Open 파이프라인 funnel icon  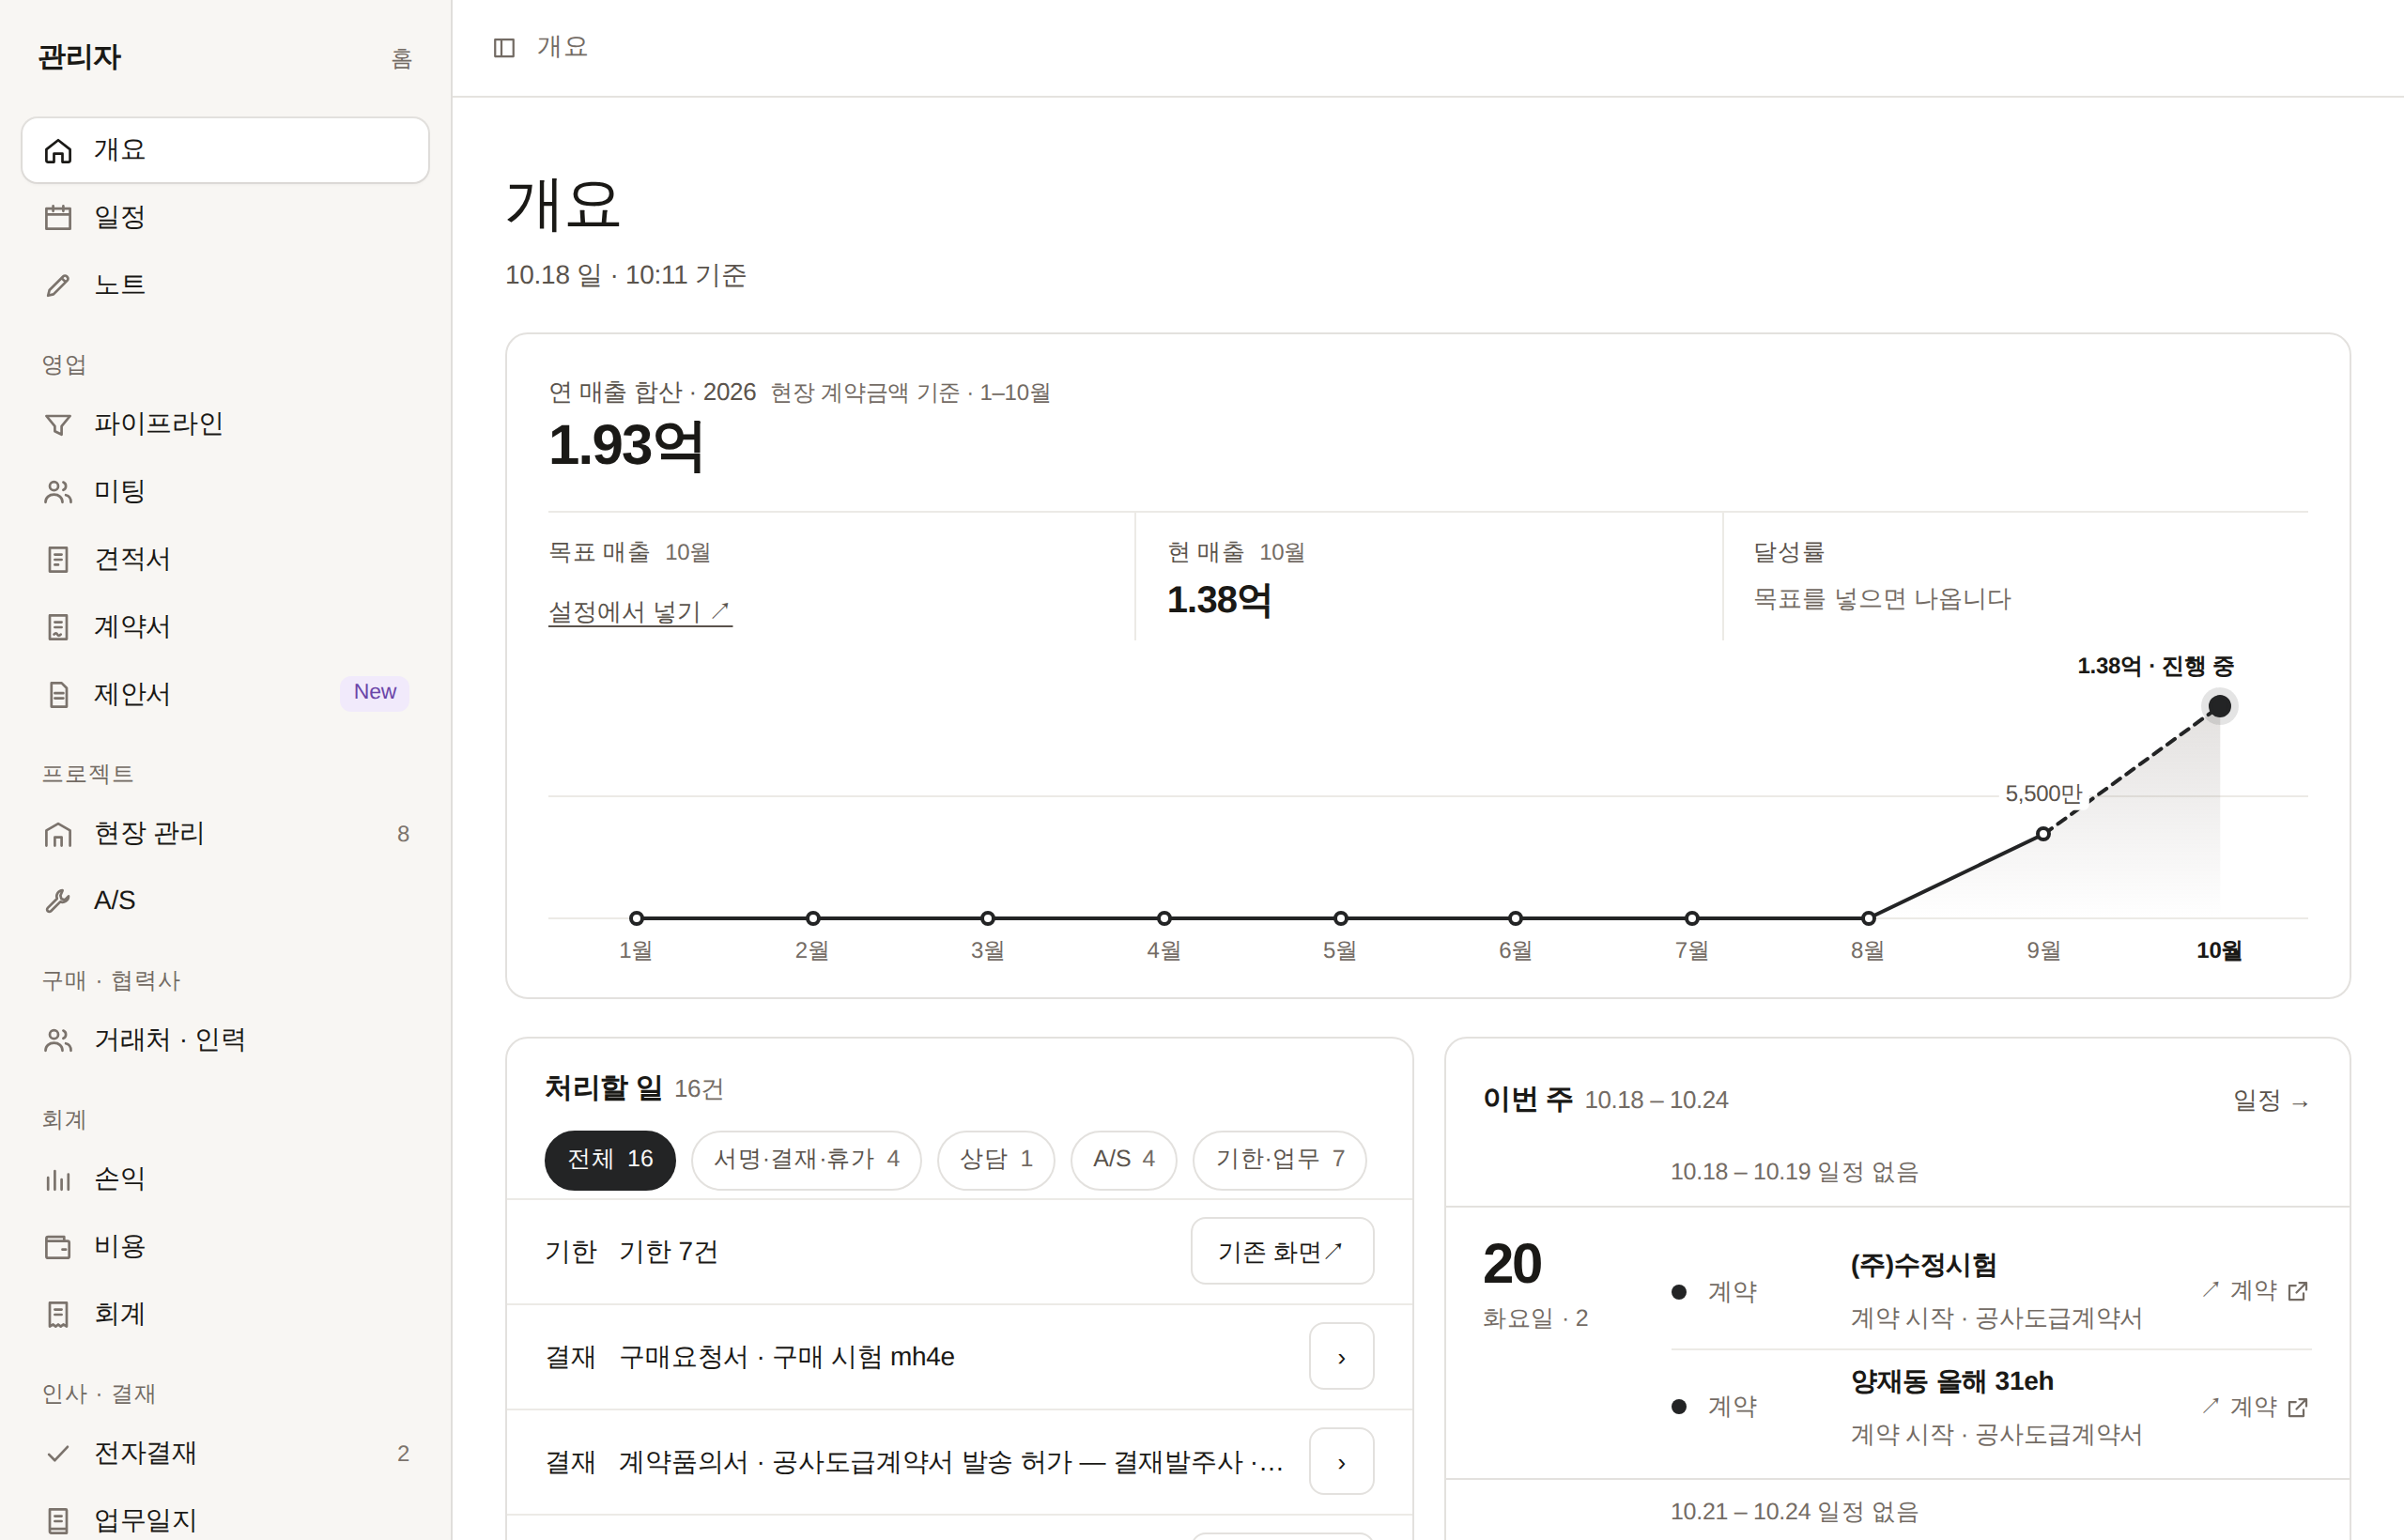tap(58, 425)
